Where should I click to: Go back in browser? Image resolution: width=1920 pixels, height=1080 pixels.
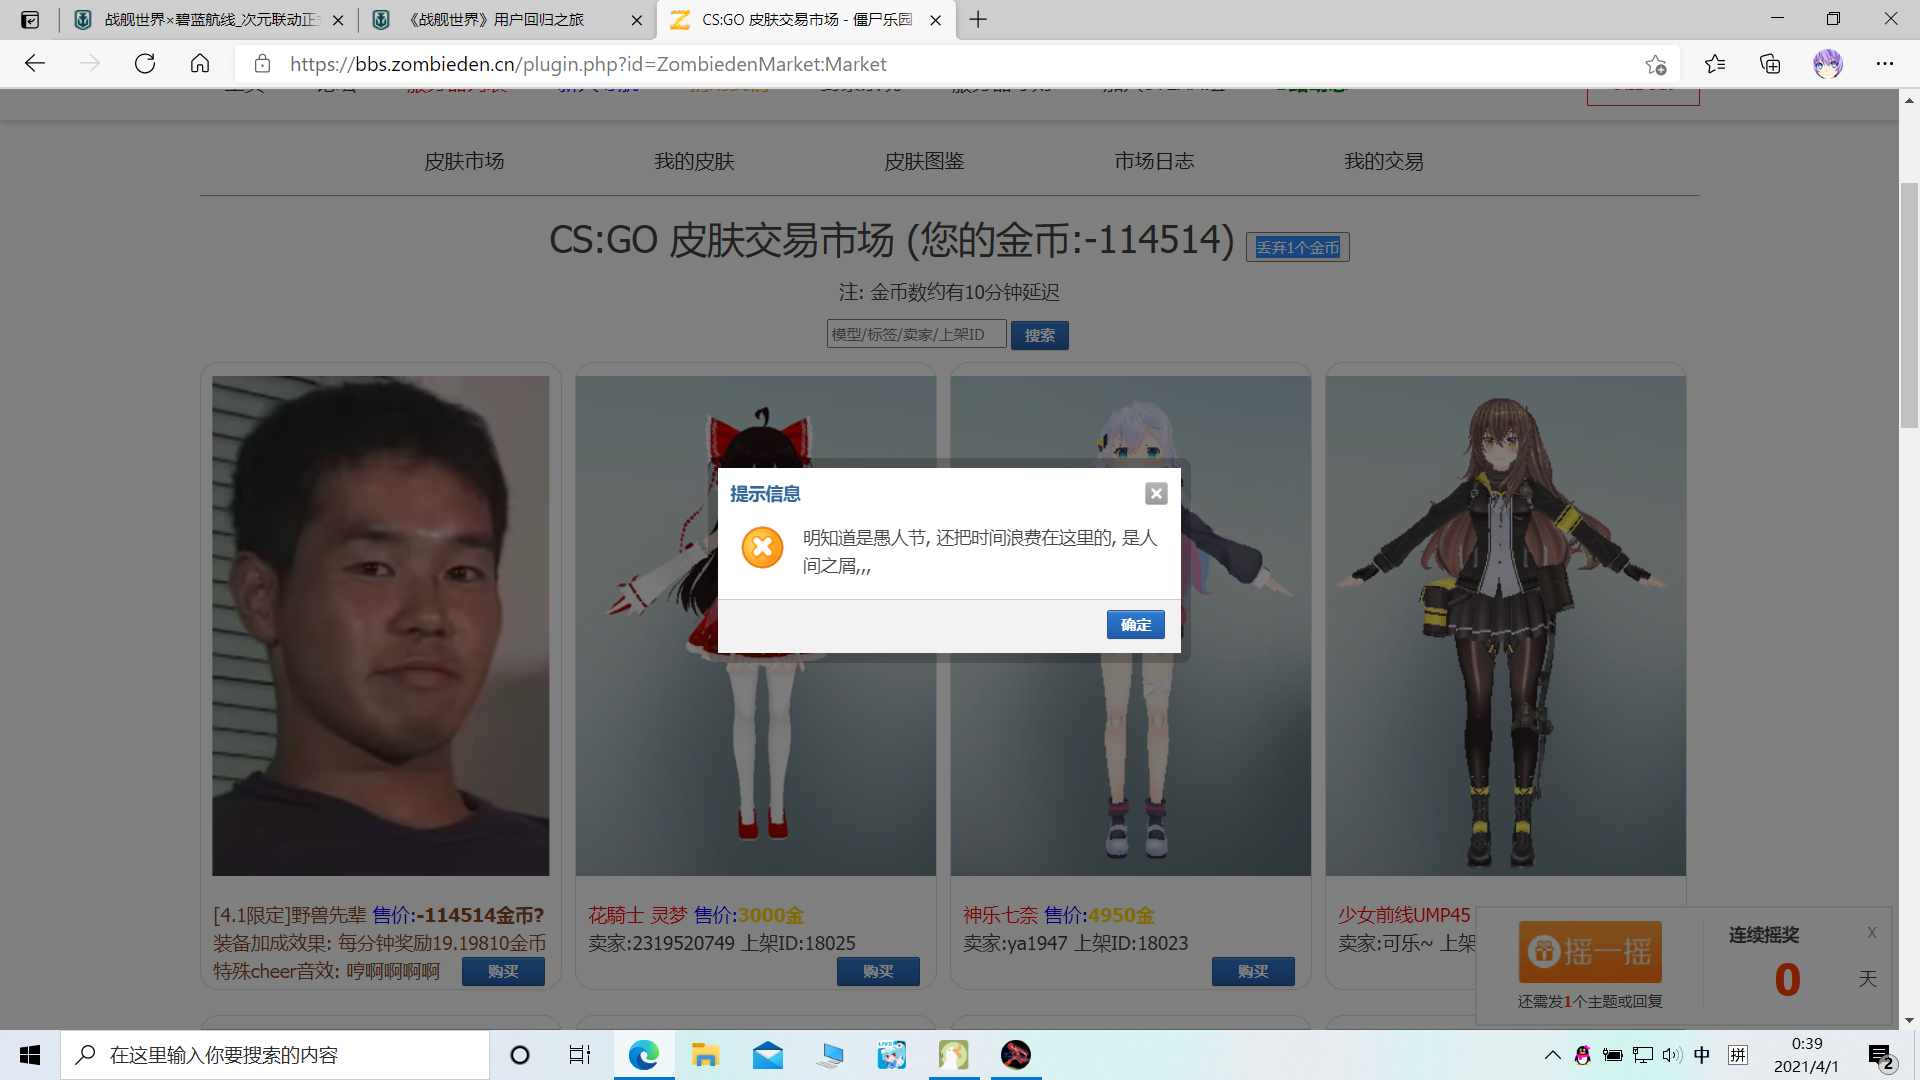click(x=35, y=64)
